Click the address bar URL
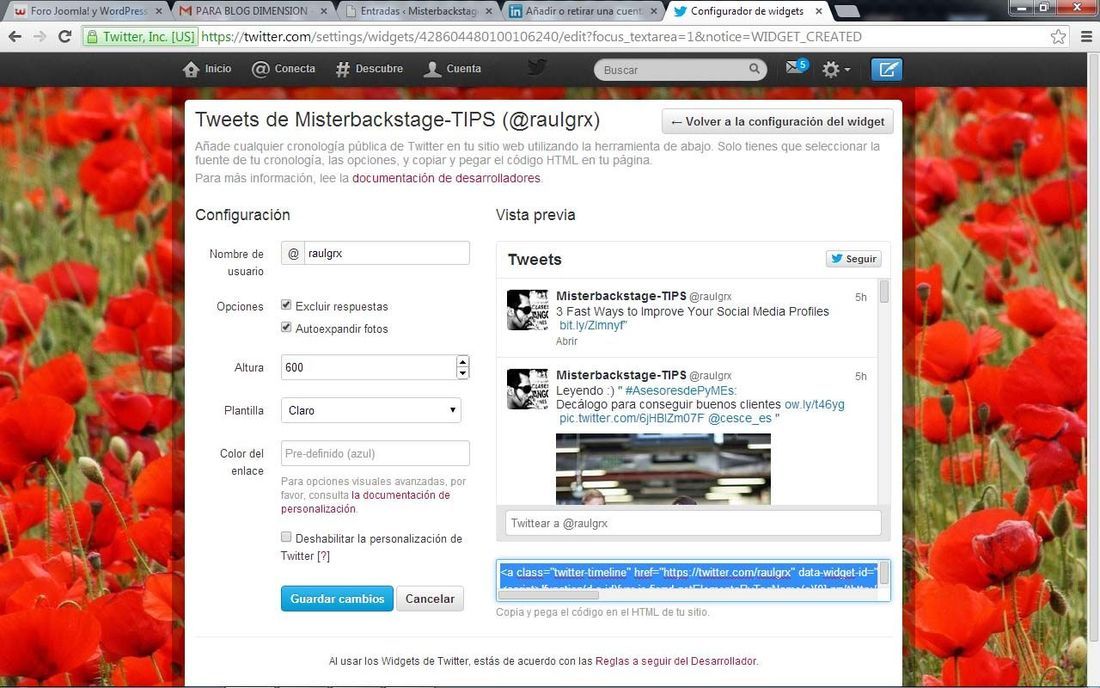The width and height of the screenshot is (1100, 688). (x=531, y=36)
